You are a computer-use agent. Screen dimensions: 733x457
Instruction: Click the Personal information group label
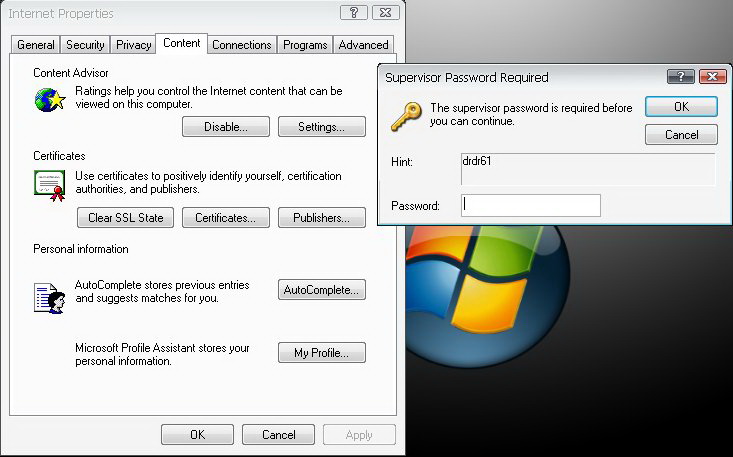(81, 249)
